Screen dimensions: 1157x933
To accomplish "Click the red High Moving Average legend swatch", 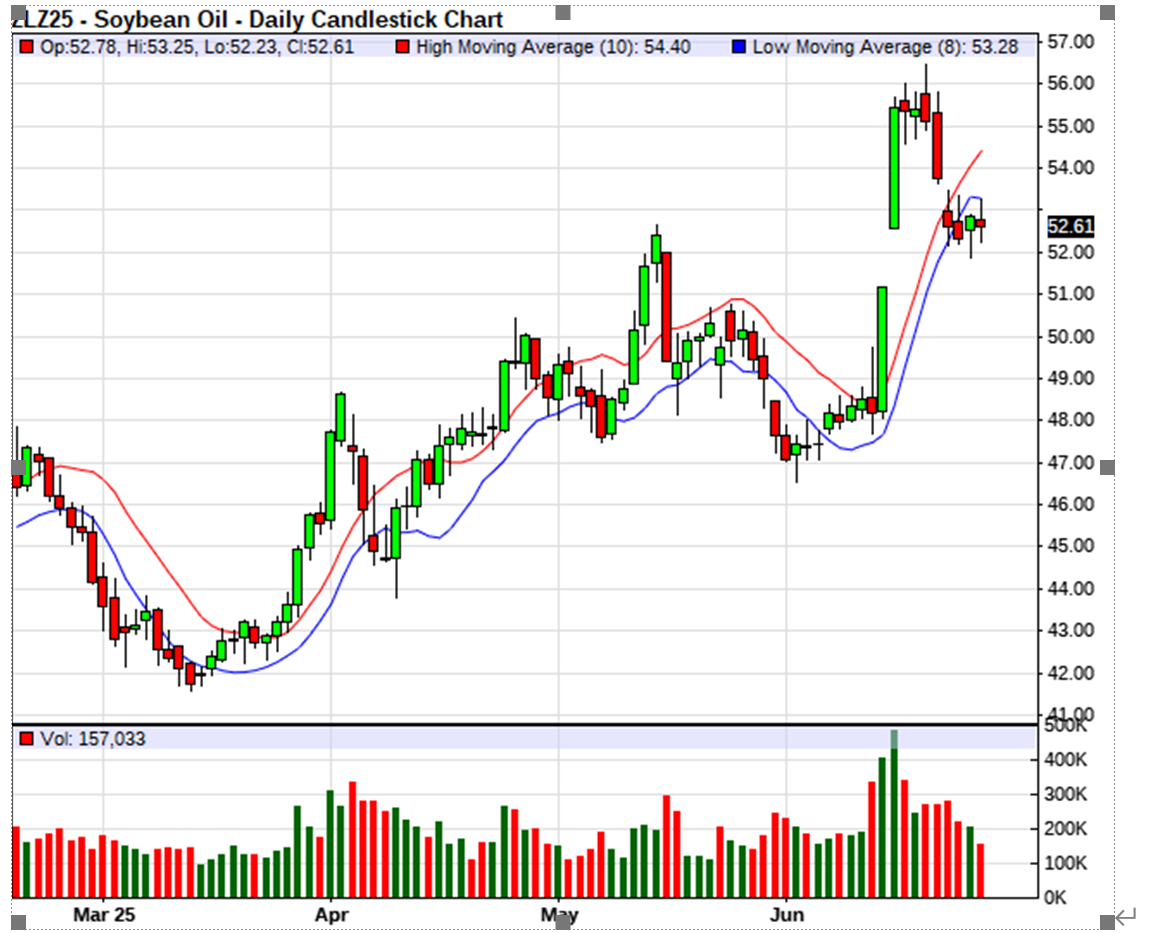I will coord(402,47).
